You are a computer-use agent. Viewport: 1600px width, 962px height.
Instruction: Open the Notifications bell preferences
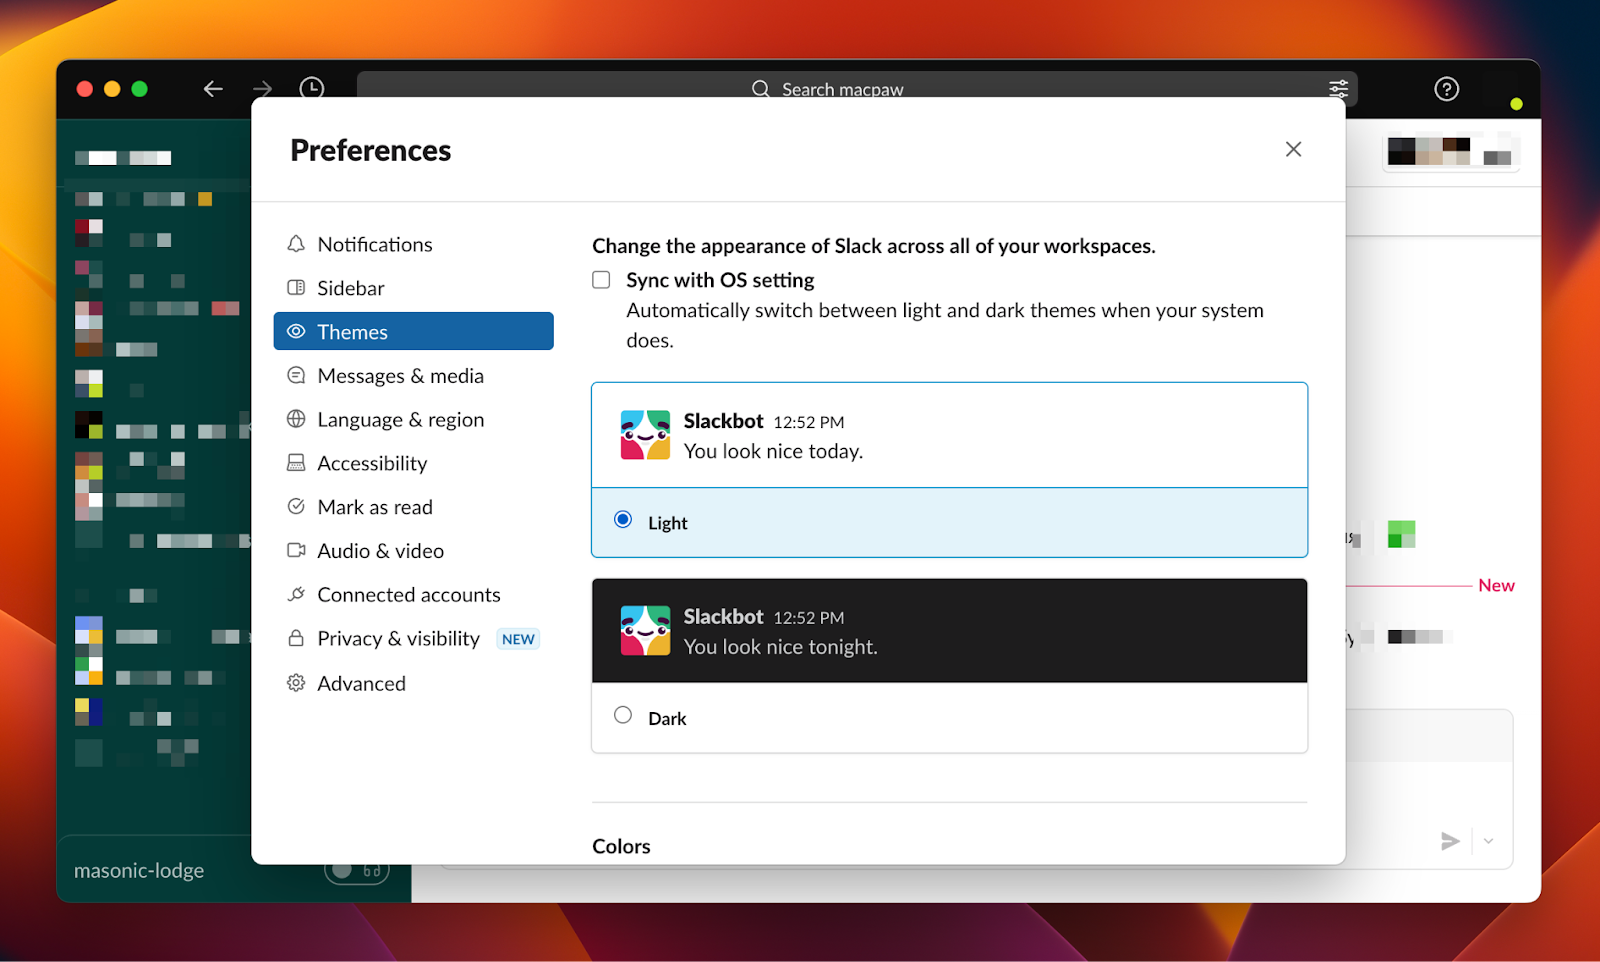click(296, 243)
